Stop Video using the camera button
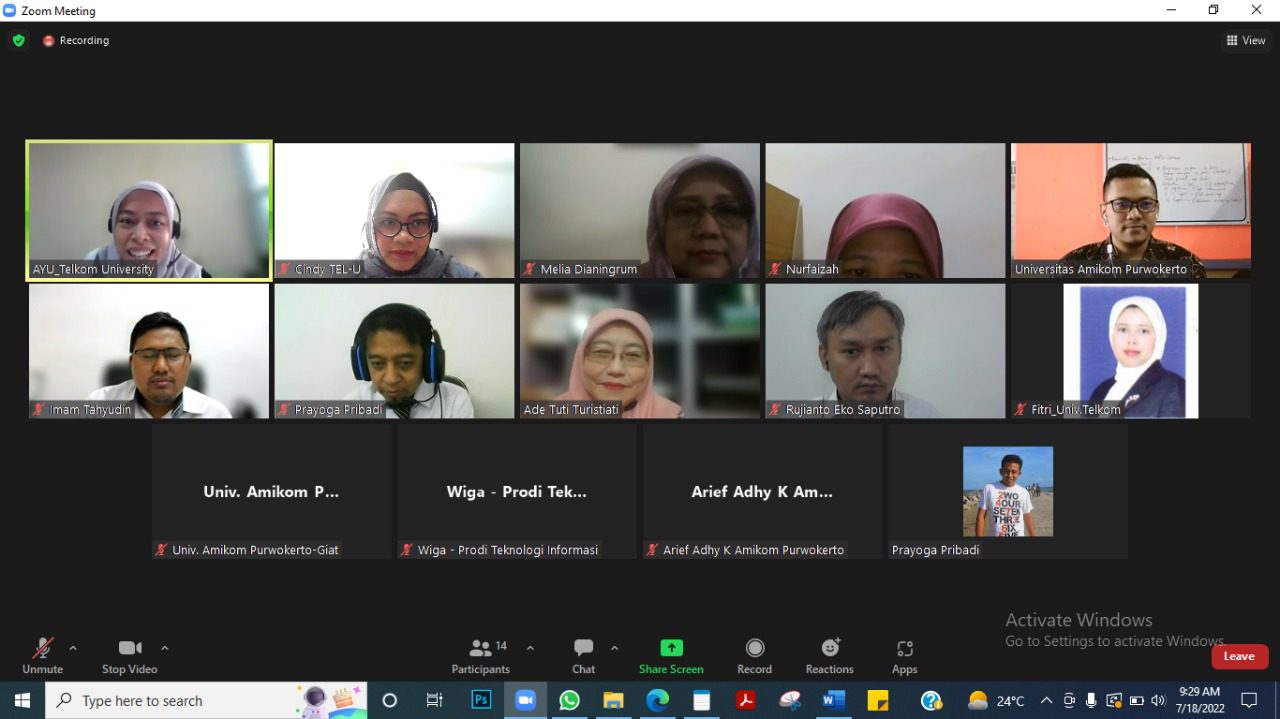1280x719 pixels. point(129,648)
